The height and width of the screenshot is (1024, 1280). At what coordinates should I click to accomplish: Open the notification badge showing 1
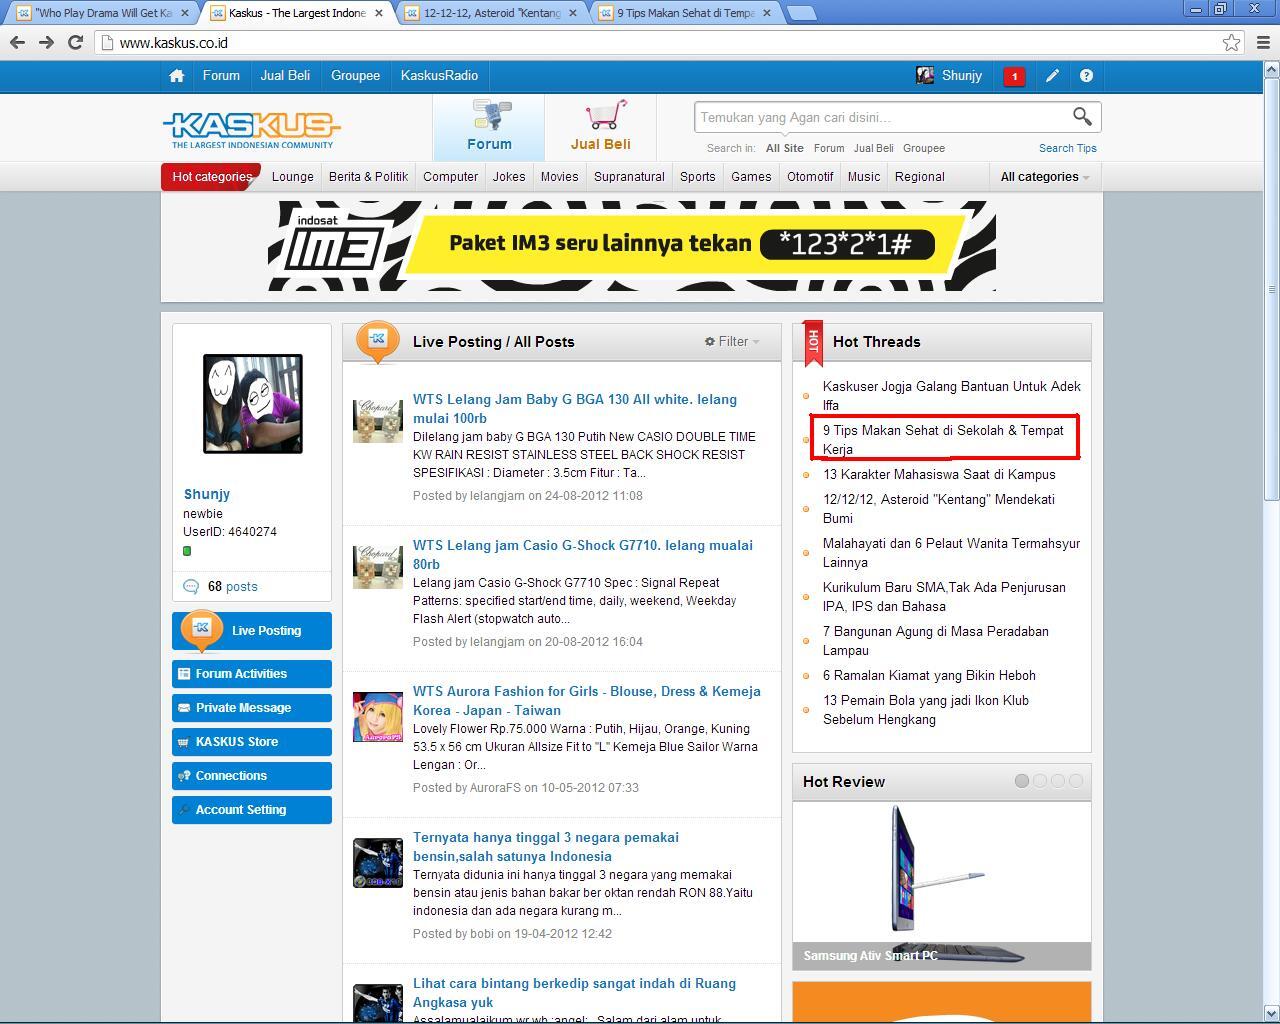click(x=1014, y=76)
